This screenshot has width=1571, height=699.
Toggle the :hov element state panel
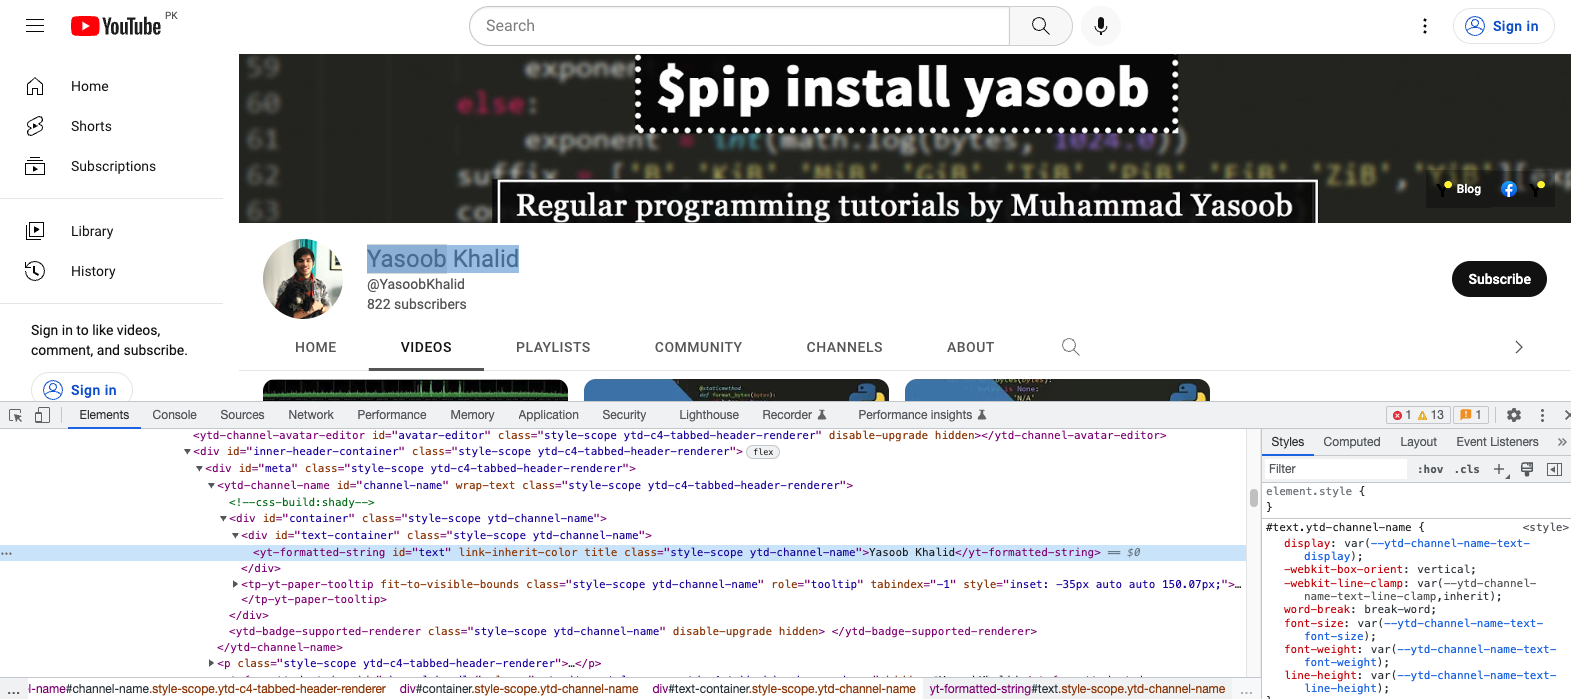coord(1430,469)
